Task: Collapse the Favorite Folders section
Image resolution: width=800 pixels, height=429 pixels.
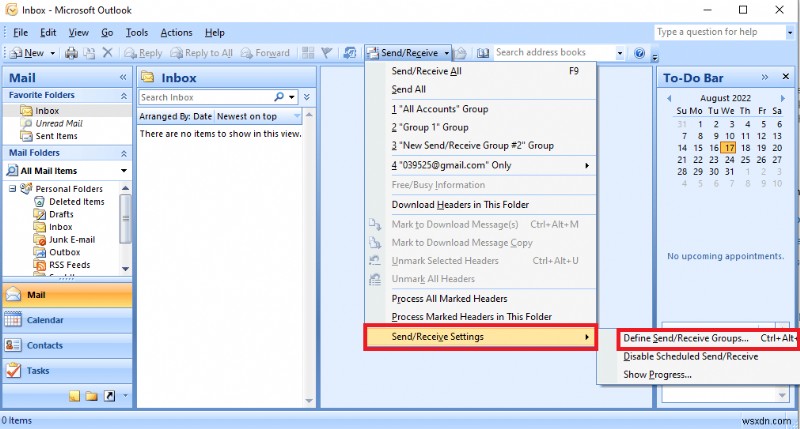Action: (123, 95)
